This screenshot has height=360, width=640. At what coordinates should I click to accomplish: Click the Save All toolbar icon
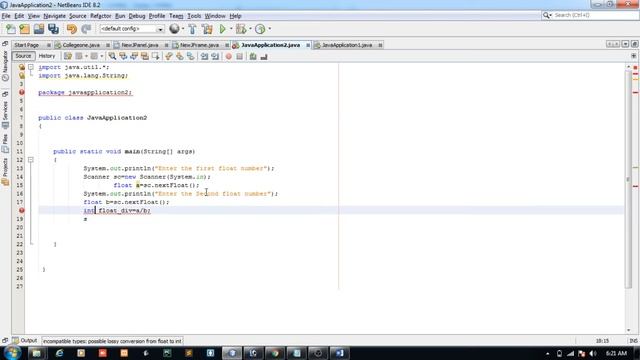[x=53, y=29]
